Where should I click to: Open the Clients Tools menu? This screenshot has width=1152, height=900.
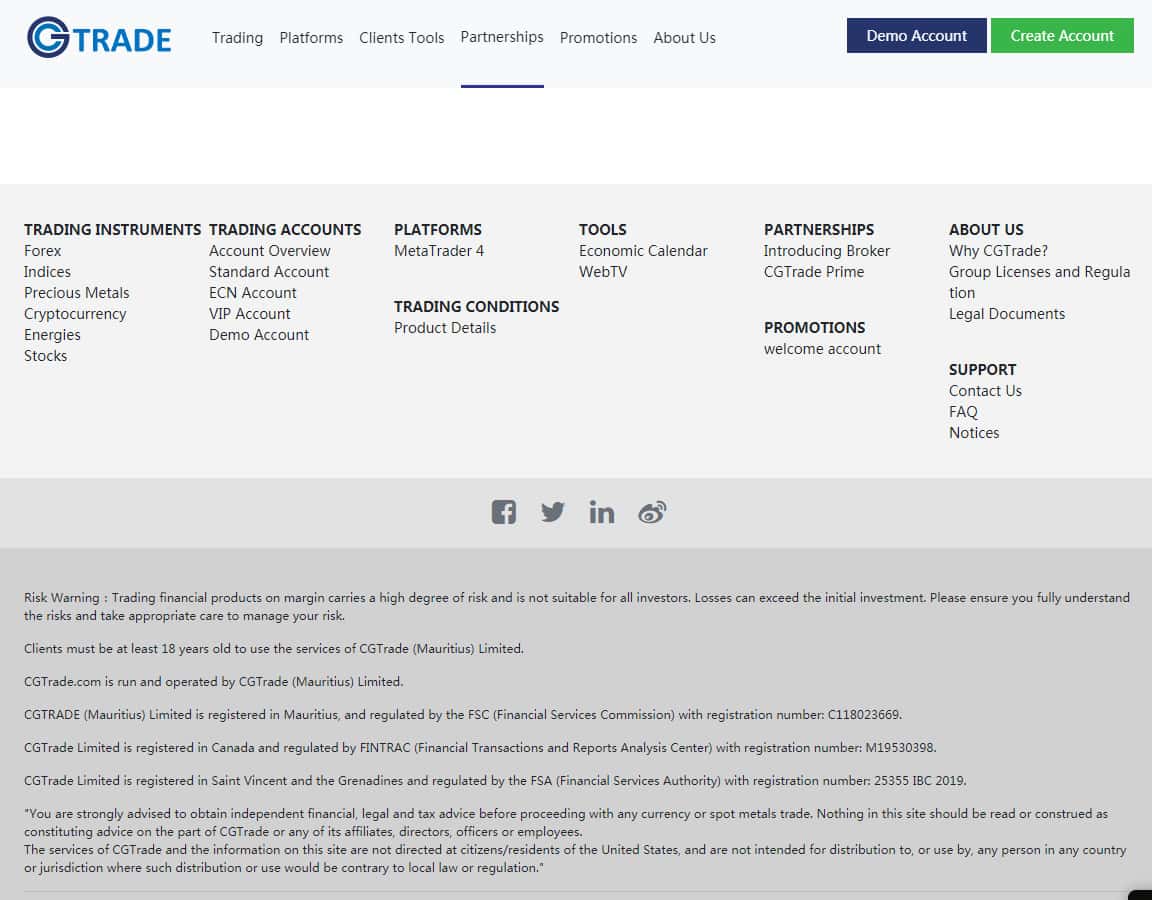tap(401, 37)
